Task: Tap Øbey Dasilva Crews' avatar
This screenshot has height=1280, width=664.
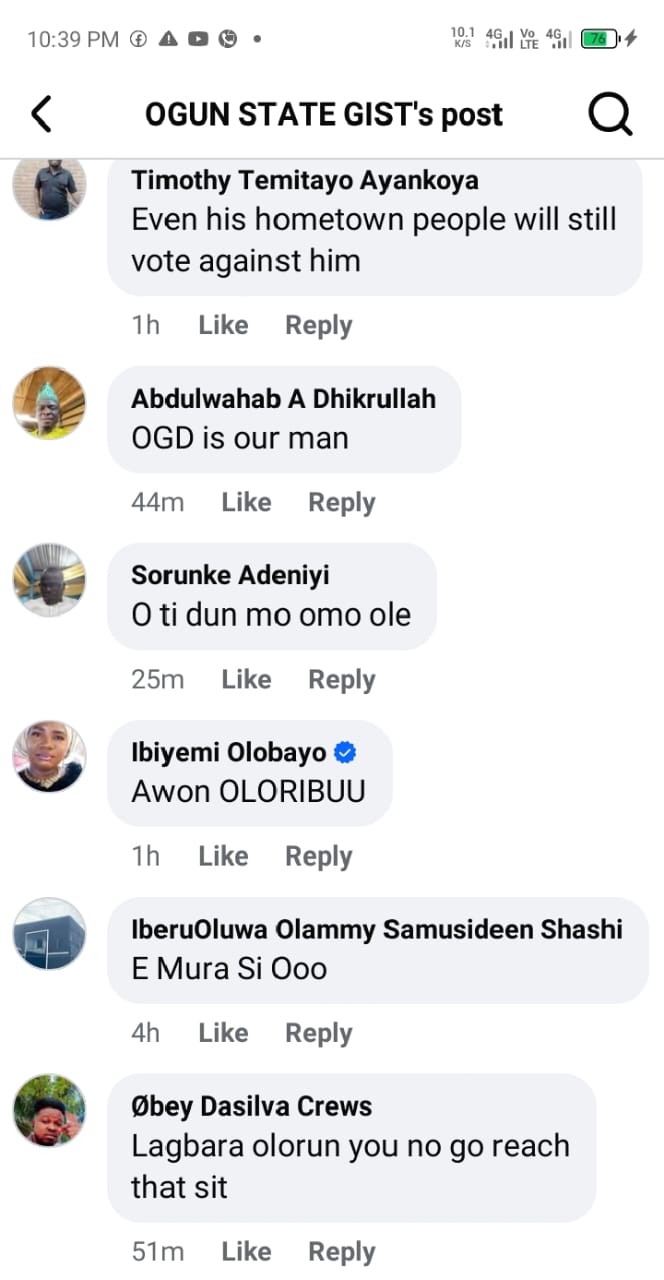Action: 49,1111
